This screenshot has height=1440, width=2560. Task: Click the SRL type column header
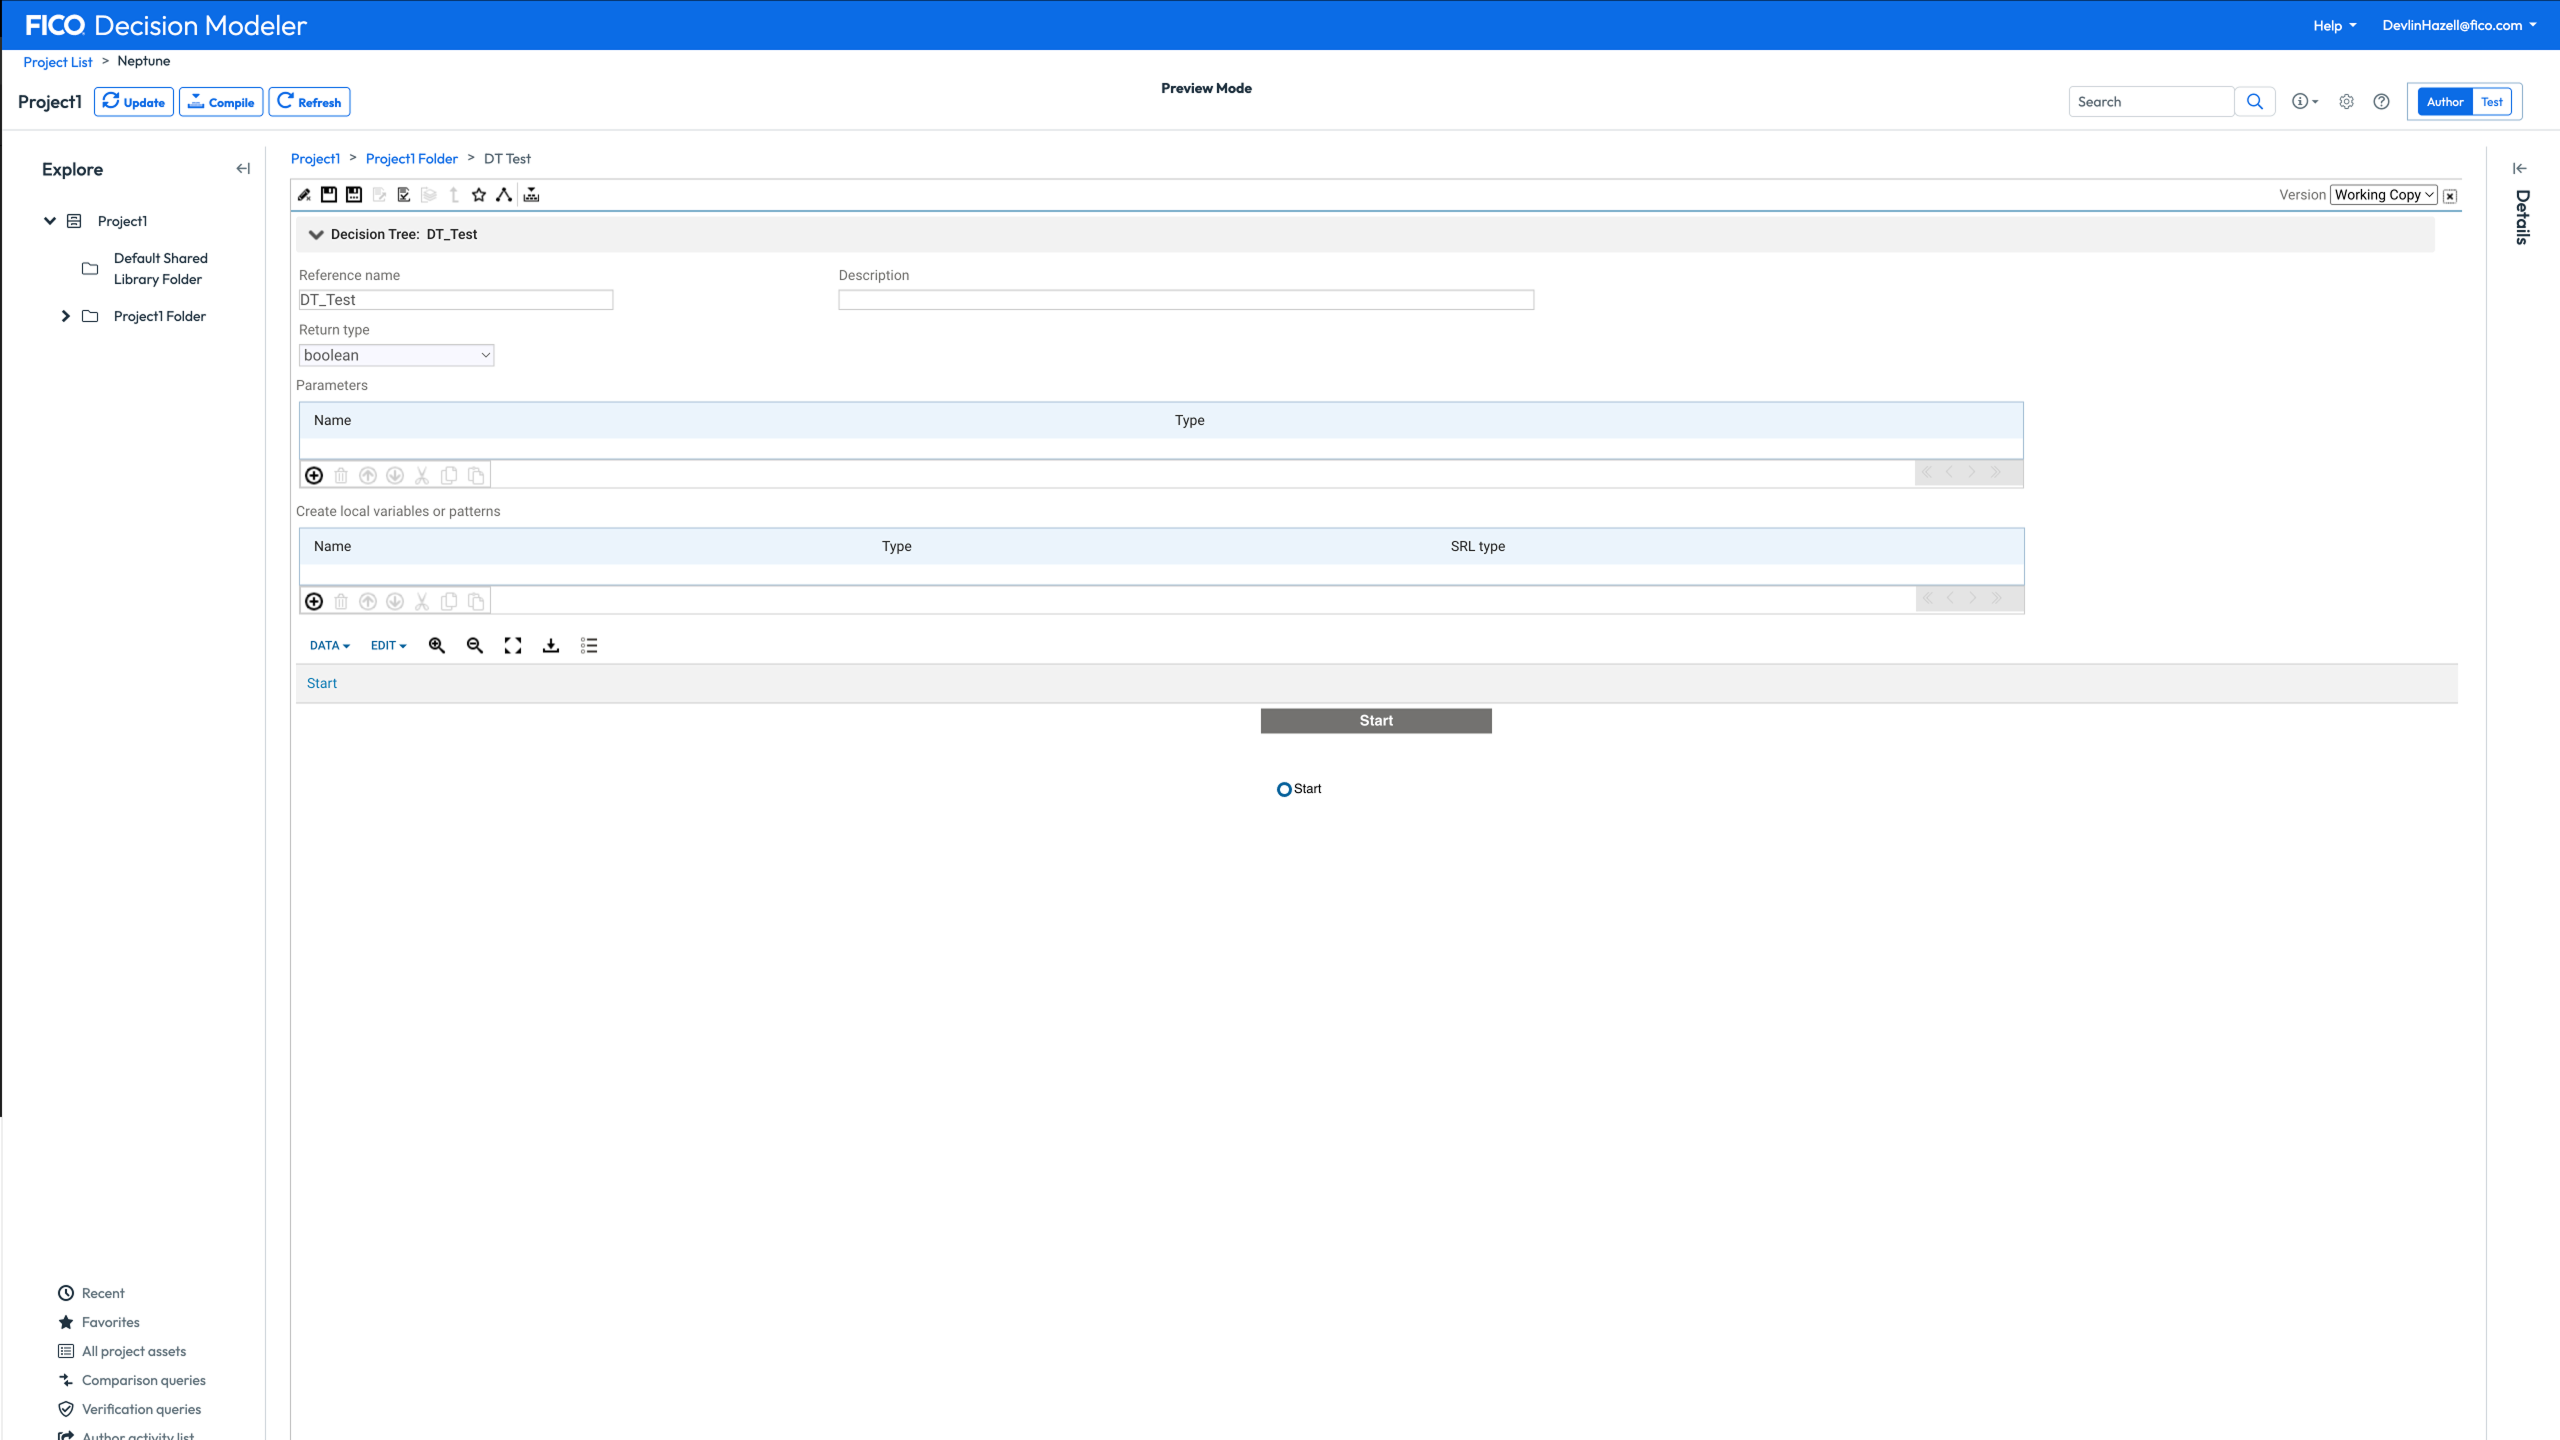[1478, 547]
